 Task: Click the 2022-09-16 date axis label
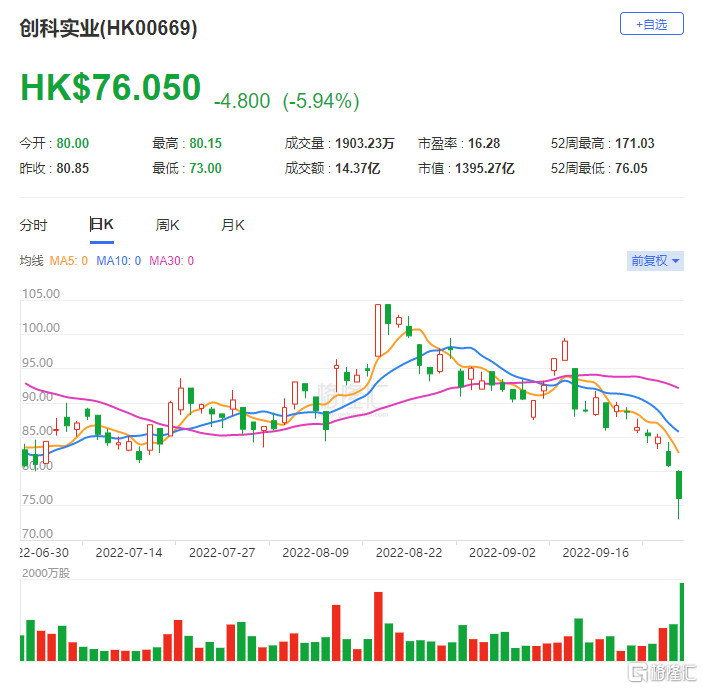[596, 553]
